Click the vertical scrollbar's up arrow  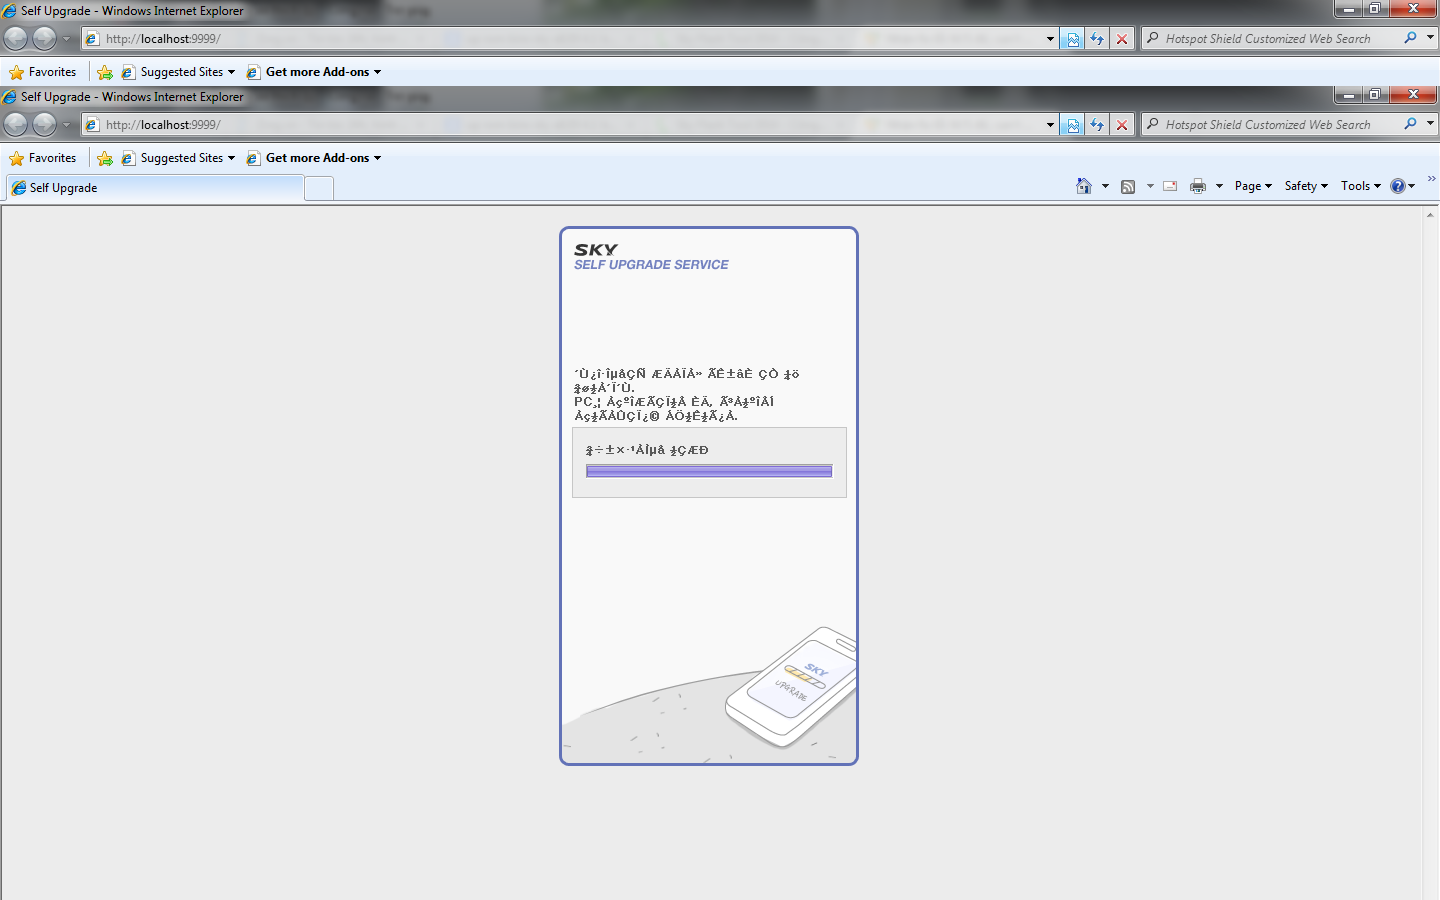click(1430, 214)
